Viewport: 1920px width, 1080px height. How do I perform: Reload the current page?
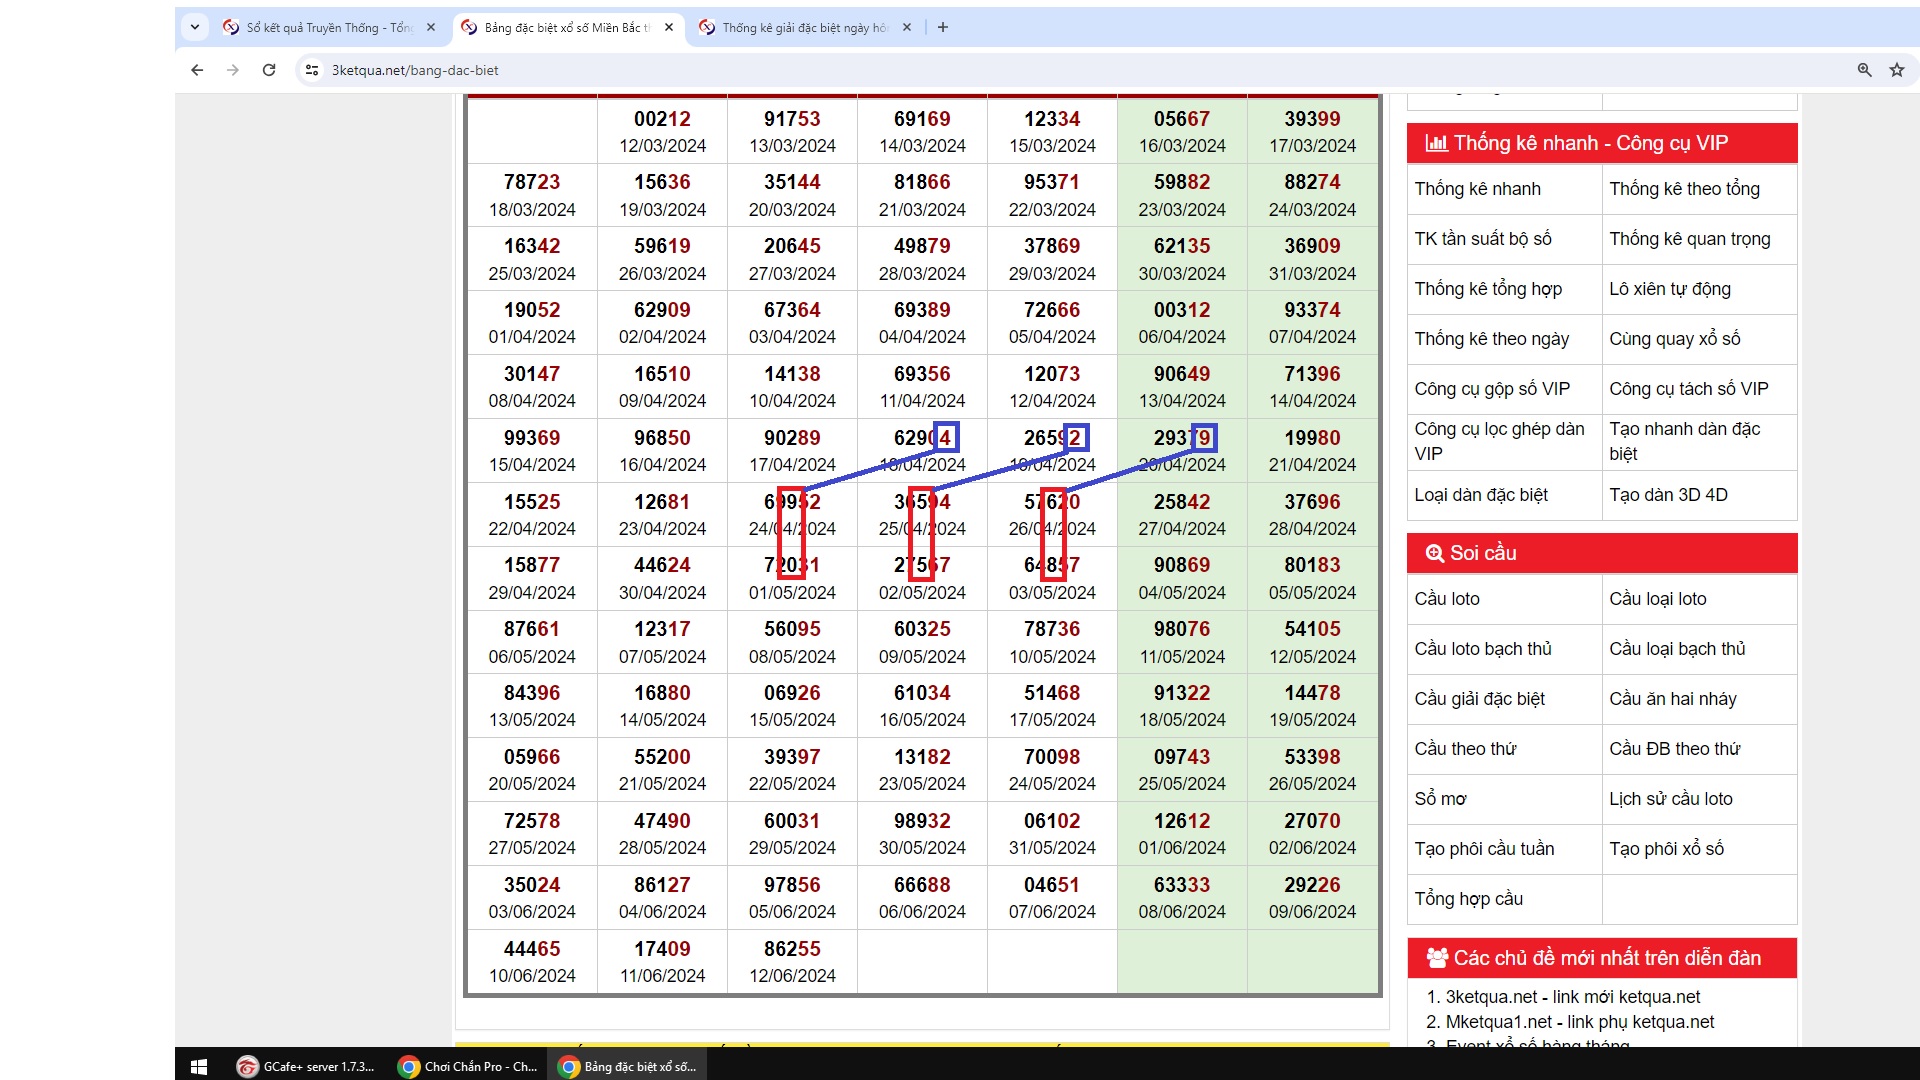269,70
